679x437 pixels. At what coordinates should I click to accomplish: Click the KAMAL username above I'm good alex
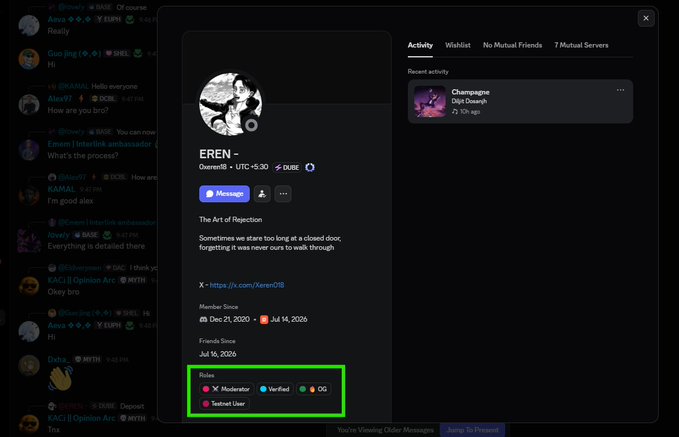pos(61,189)
